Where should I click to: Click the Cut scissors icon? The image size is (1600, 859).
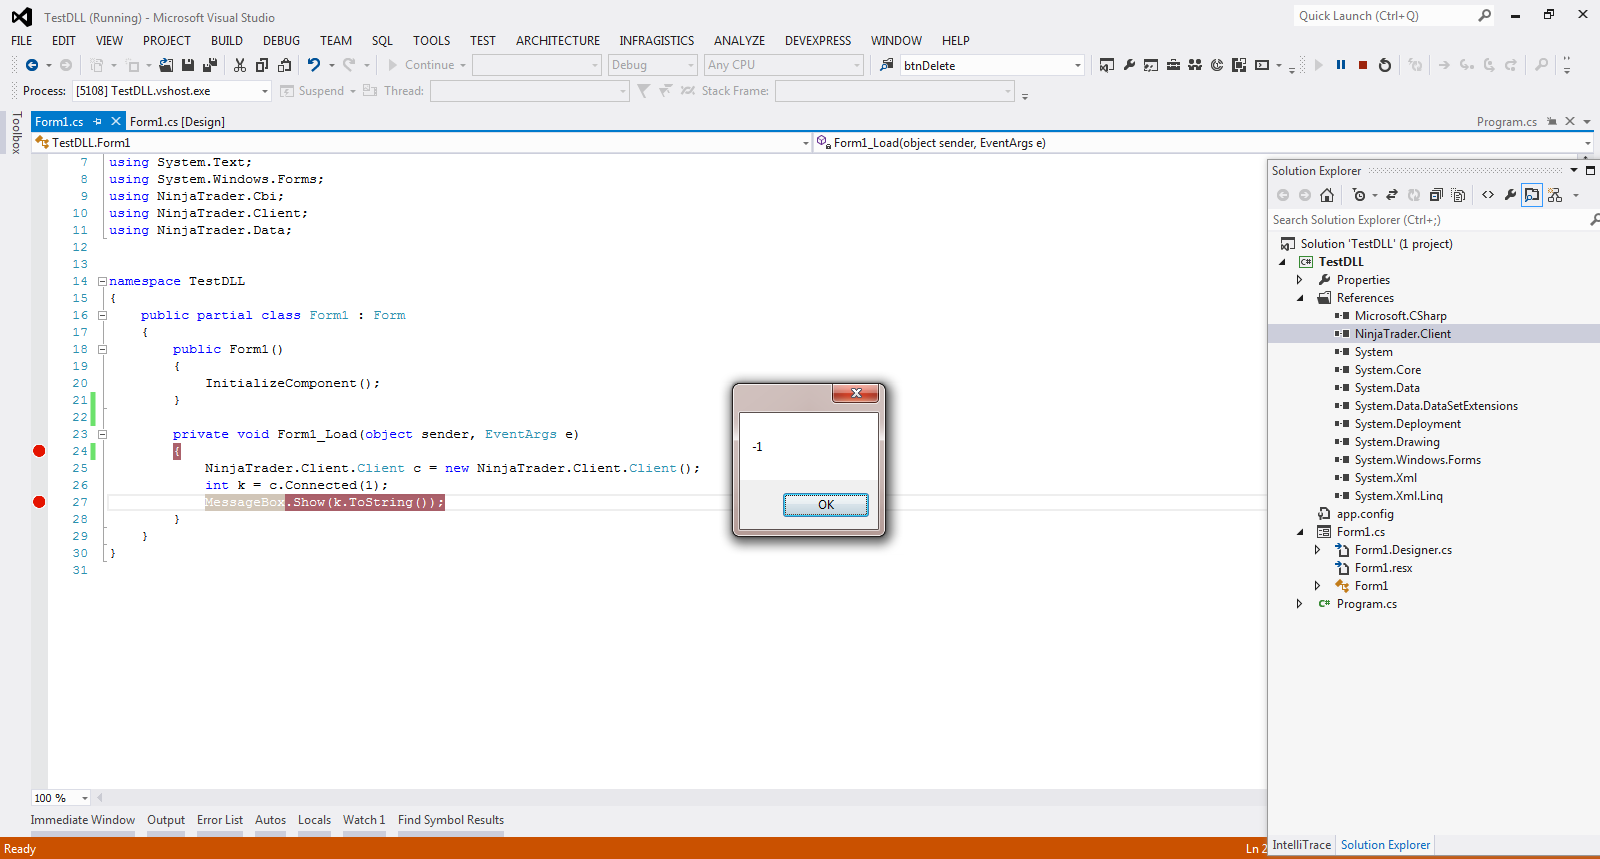[240, 65]
